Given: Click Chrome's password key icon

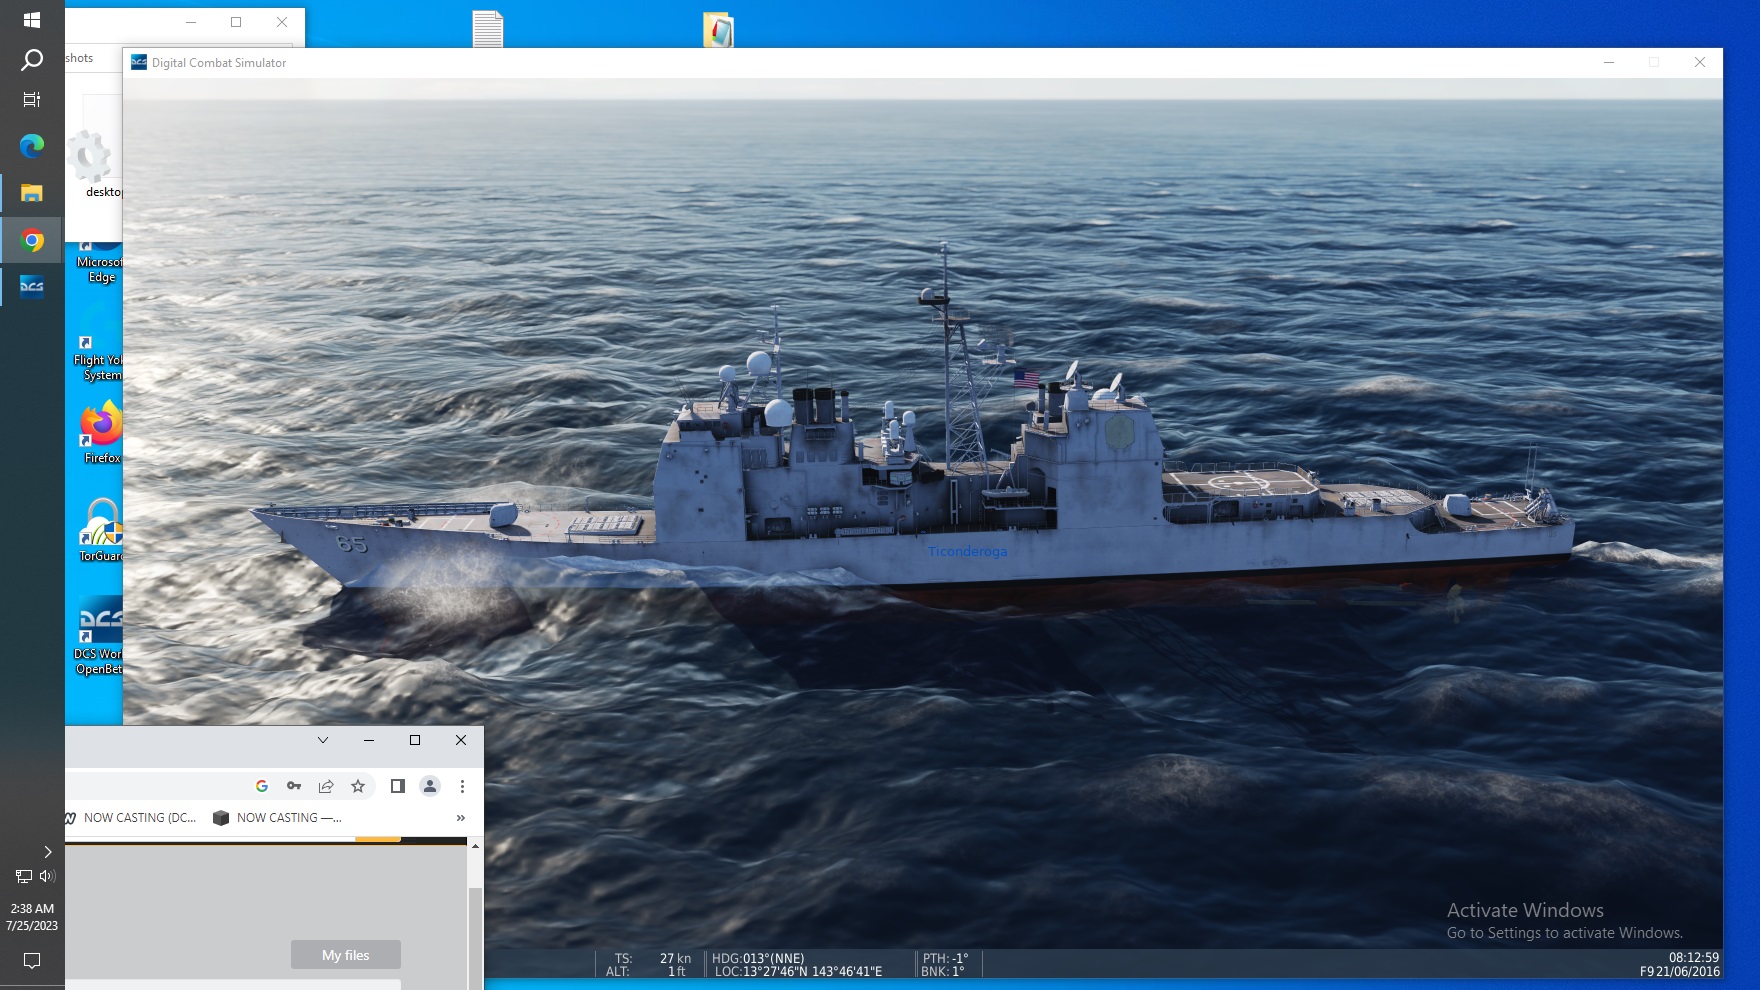Looking at the screenshot, I should tap(294, 786).
